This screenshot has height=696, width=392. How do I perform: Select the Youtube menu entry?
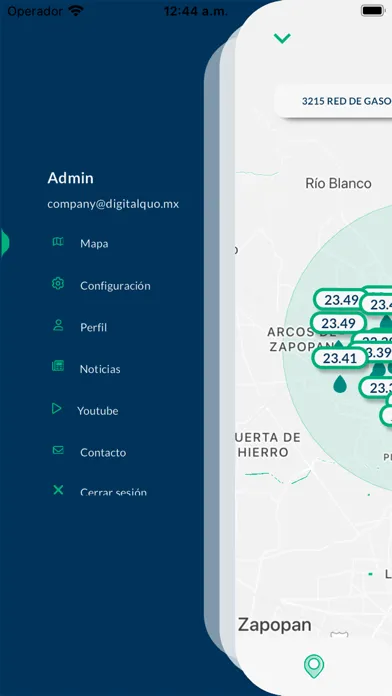[98, 411]
